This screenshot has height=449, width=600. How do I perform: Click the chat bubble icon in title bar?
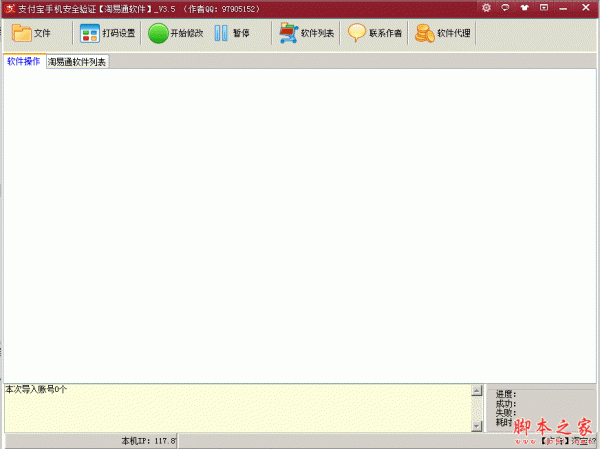[505, 8]
